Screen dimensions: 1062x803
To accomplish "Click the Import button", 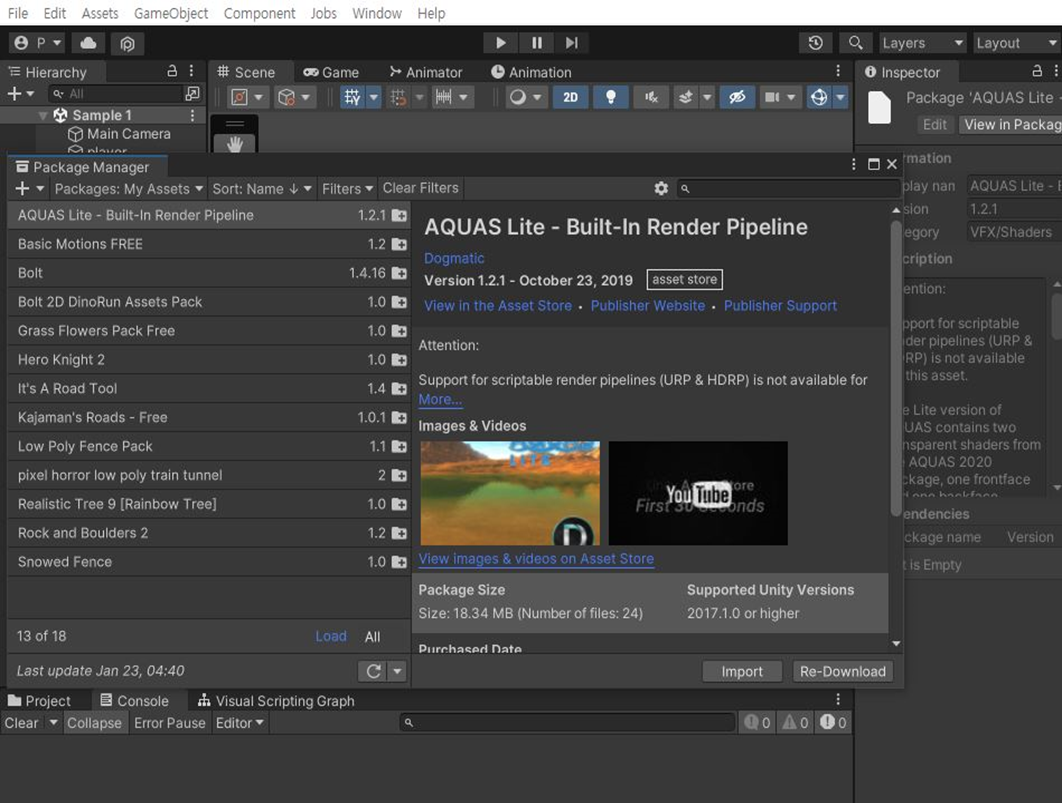I will coord(742,671).
